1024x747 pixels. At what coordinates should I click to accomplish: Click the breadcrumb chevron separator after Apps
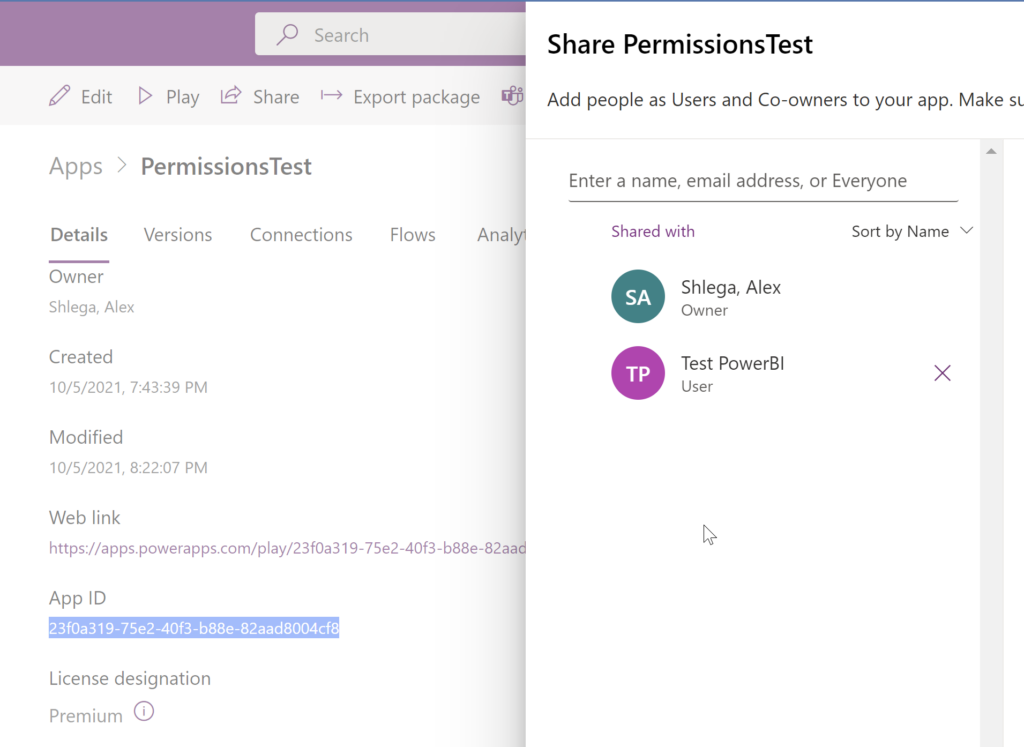click(122, 165)
